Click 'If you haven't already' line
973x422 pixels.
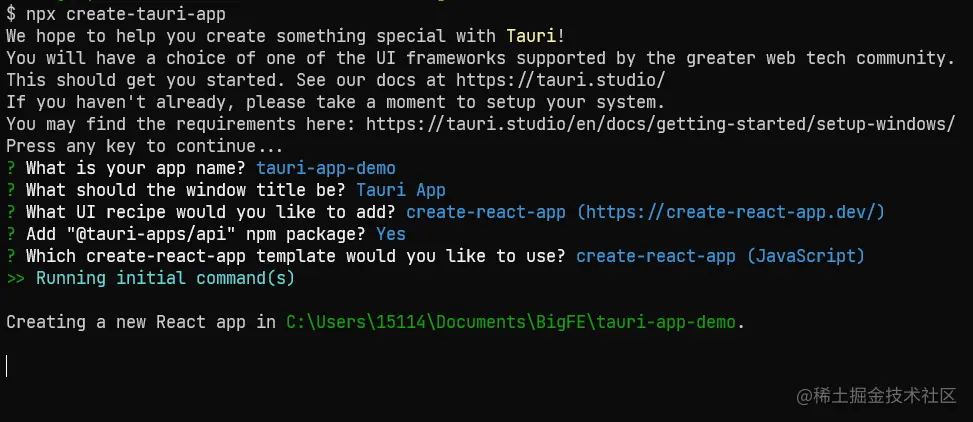(336, 102)
